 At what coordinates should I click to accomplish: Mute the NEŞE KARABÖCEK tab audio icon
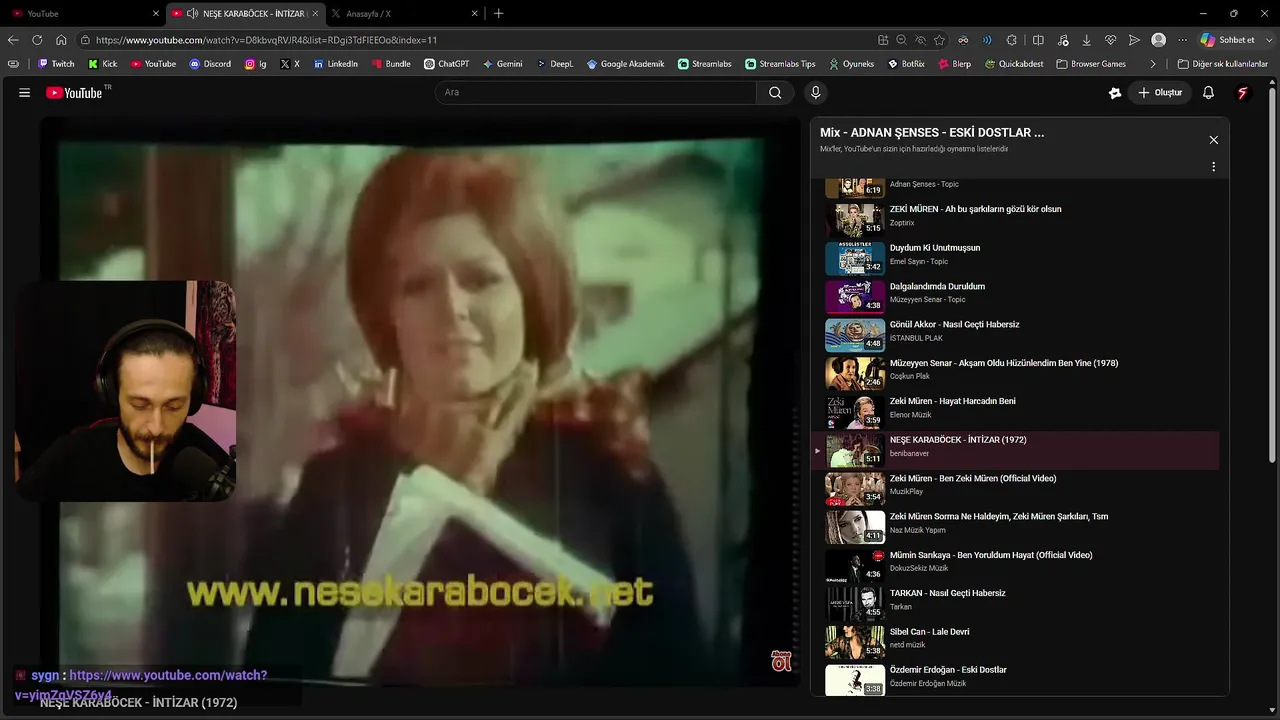[192, 14]
